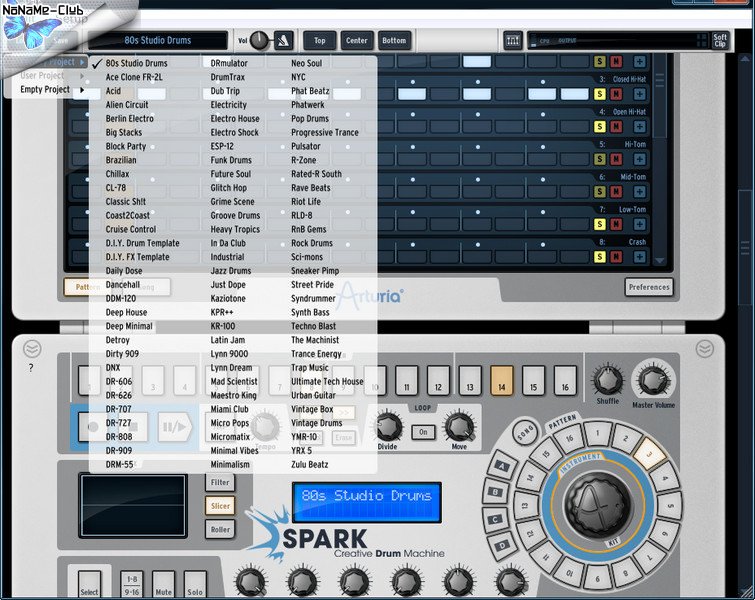Choose Vintage Drums from the project menu
Viewport: 755px width, 600px height.
[316, 423]
